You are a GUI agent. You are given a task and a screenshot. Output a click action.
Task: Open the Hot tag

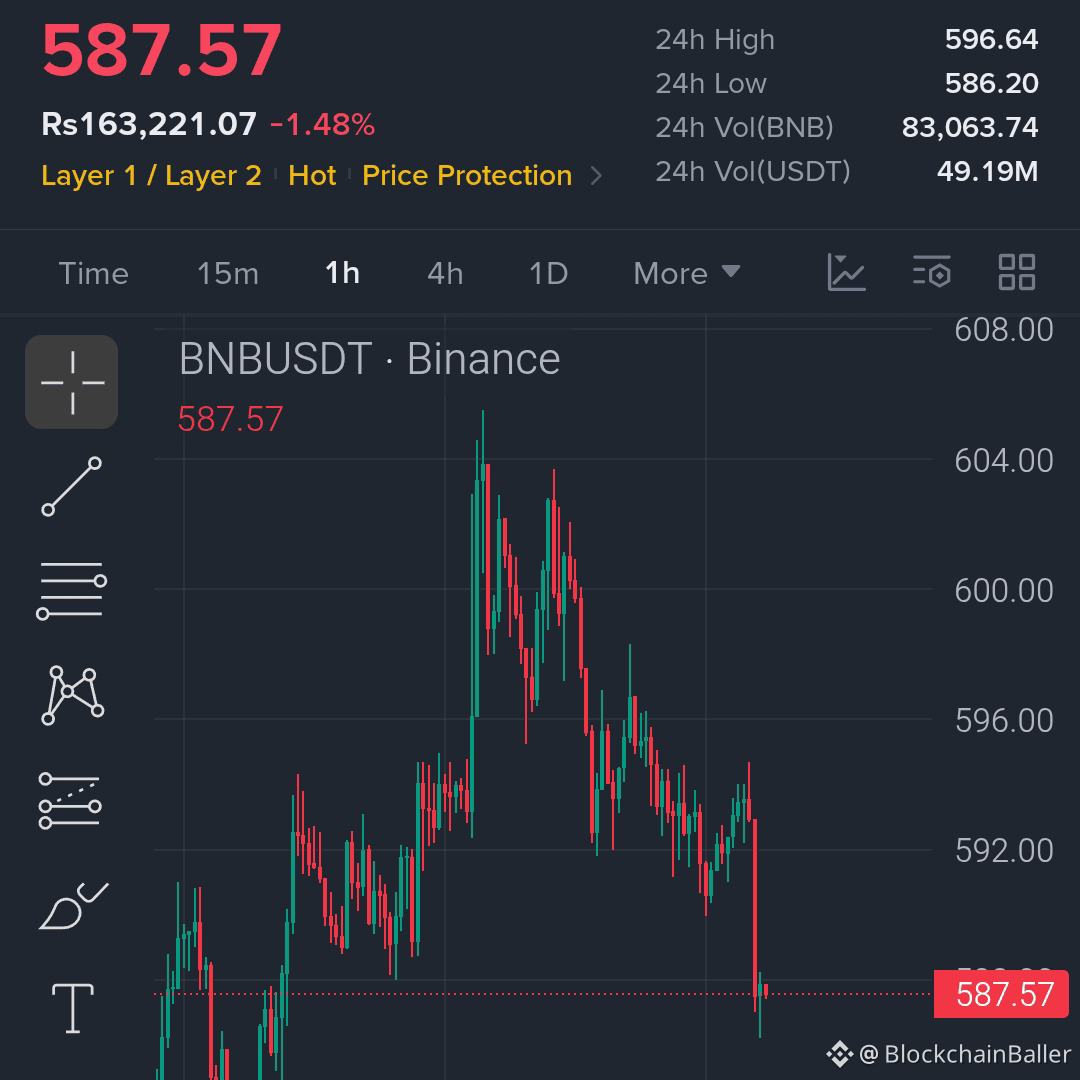click(312, 176)
